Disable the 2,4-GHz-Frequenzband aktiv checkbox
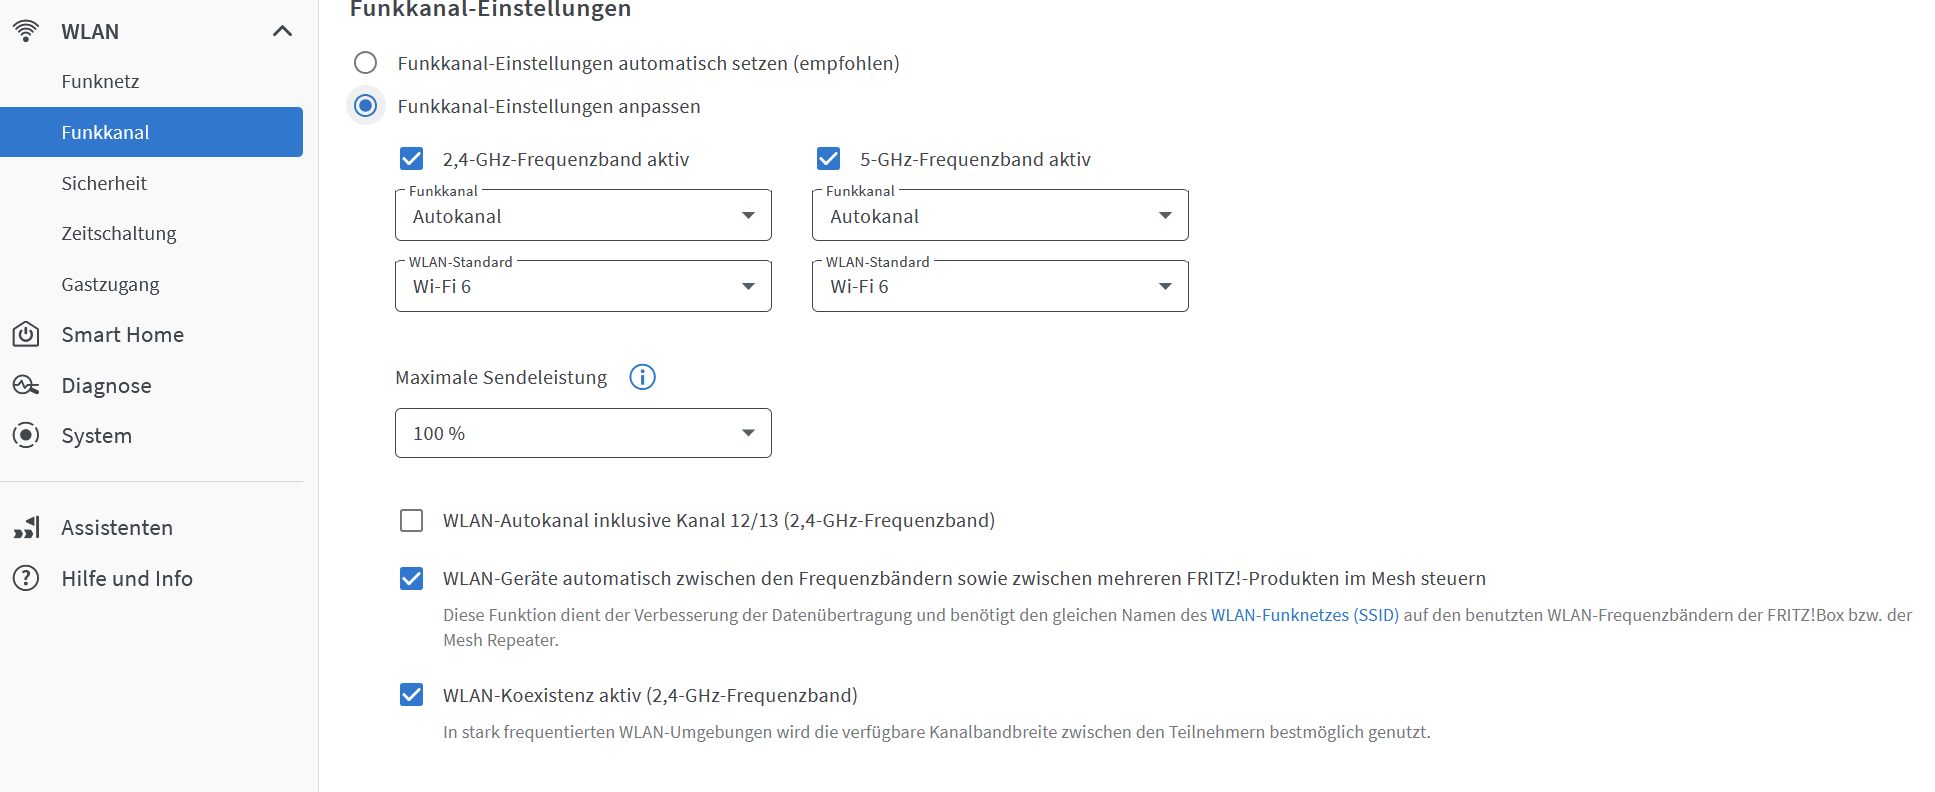The width and height of the screenshot is (1935, 792). coord(412,159)
